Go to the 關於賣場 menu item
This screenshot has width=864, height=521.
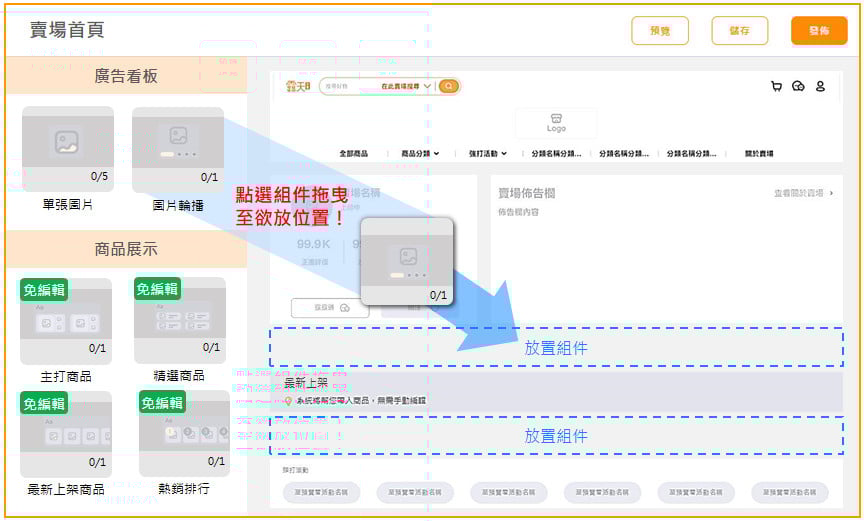[758, 154]
